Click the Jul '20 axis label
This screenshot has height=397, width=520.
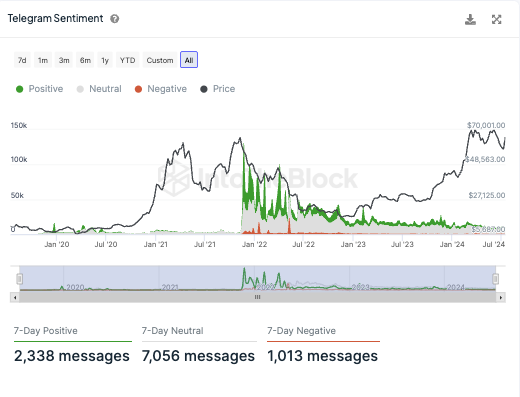coord(106,244)
